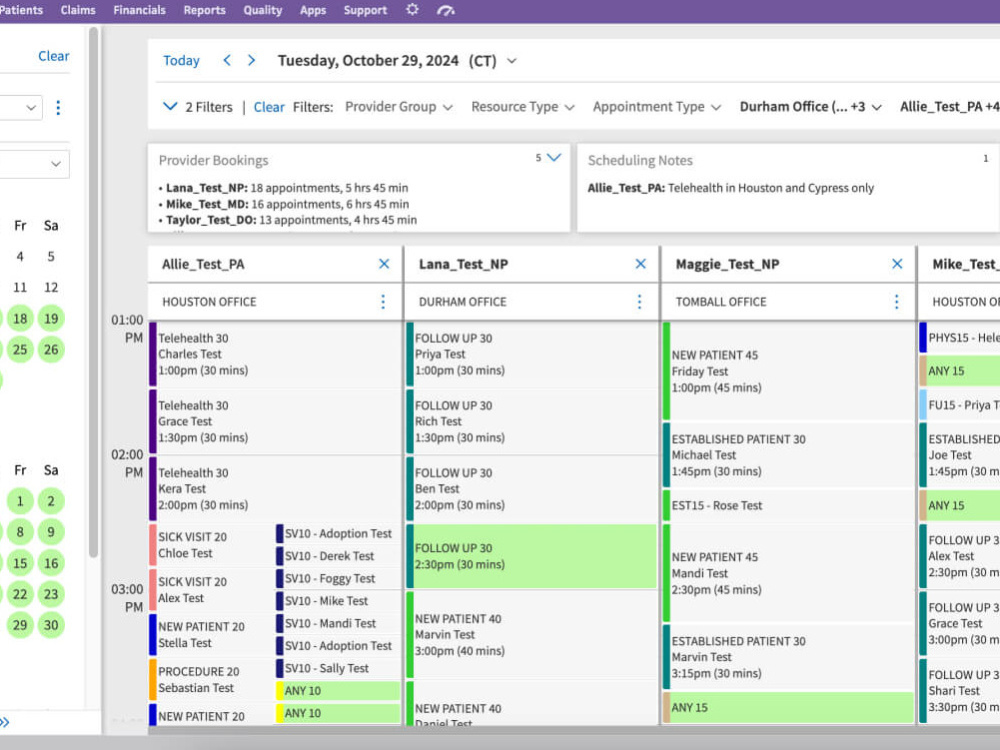Select calendar day 19 in upper month
The image size is (1000, 750).
(51, 318)
